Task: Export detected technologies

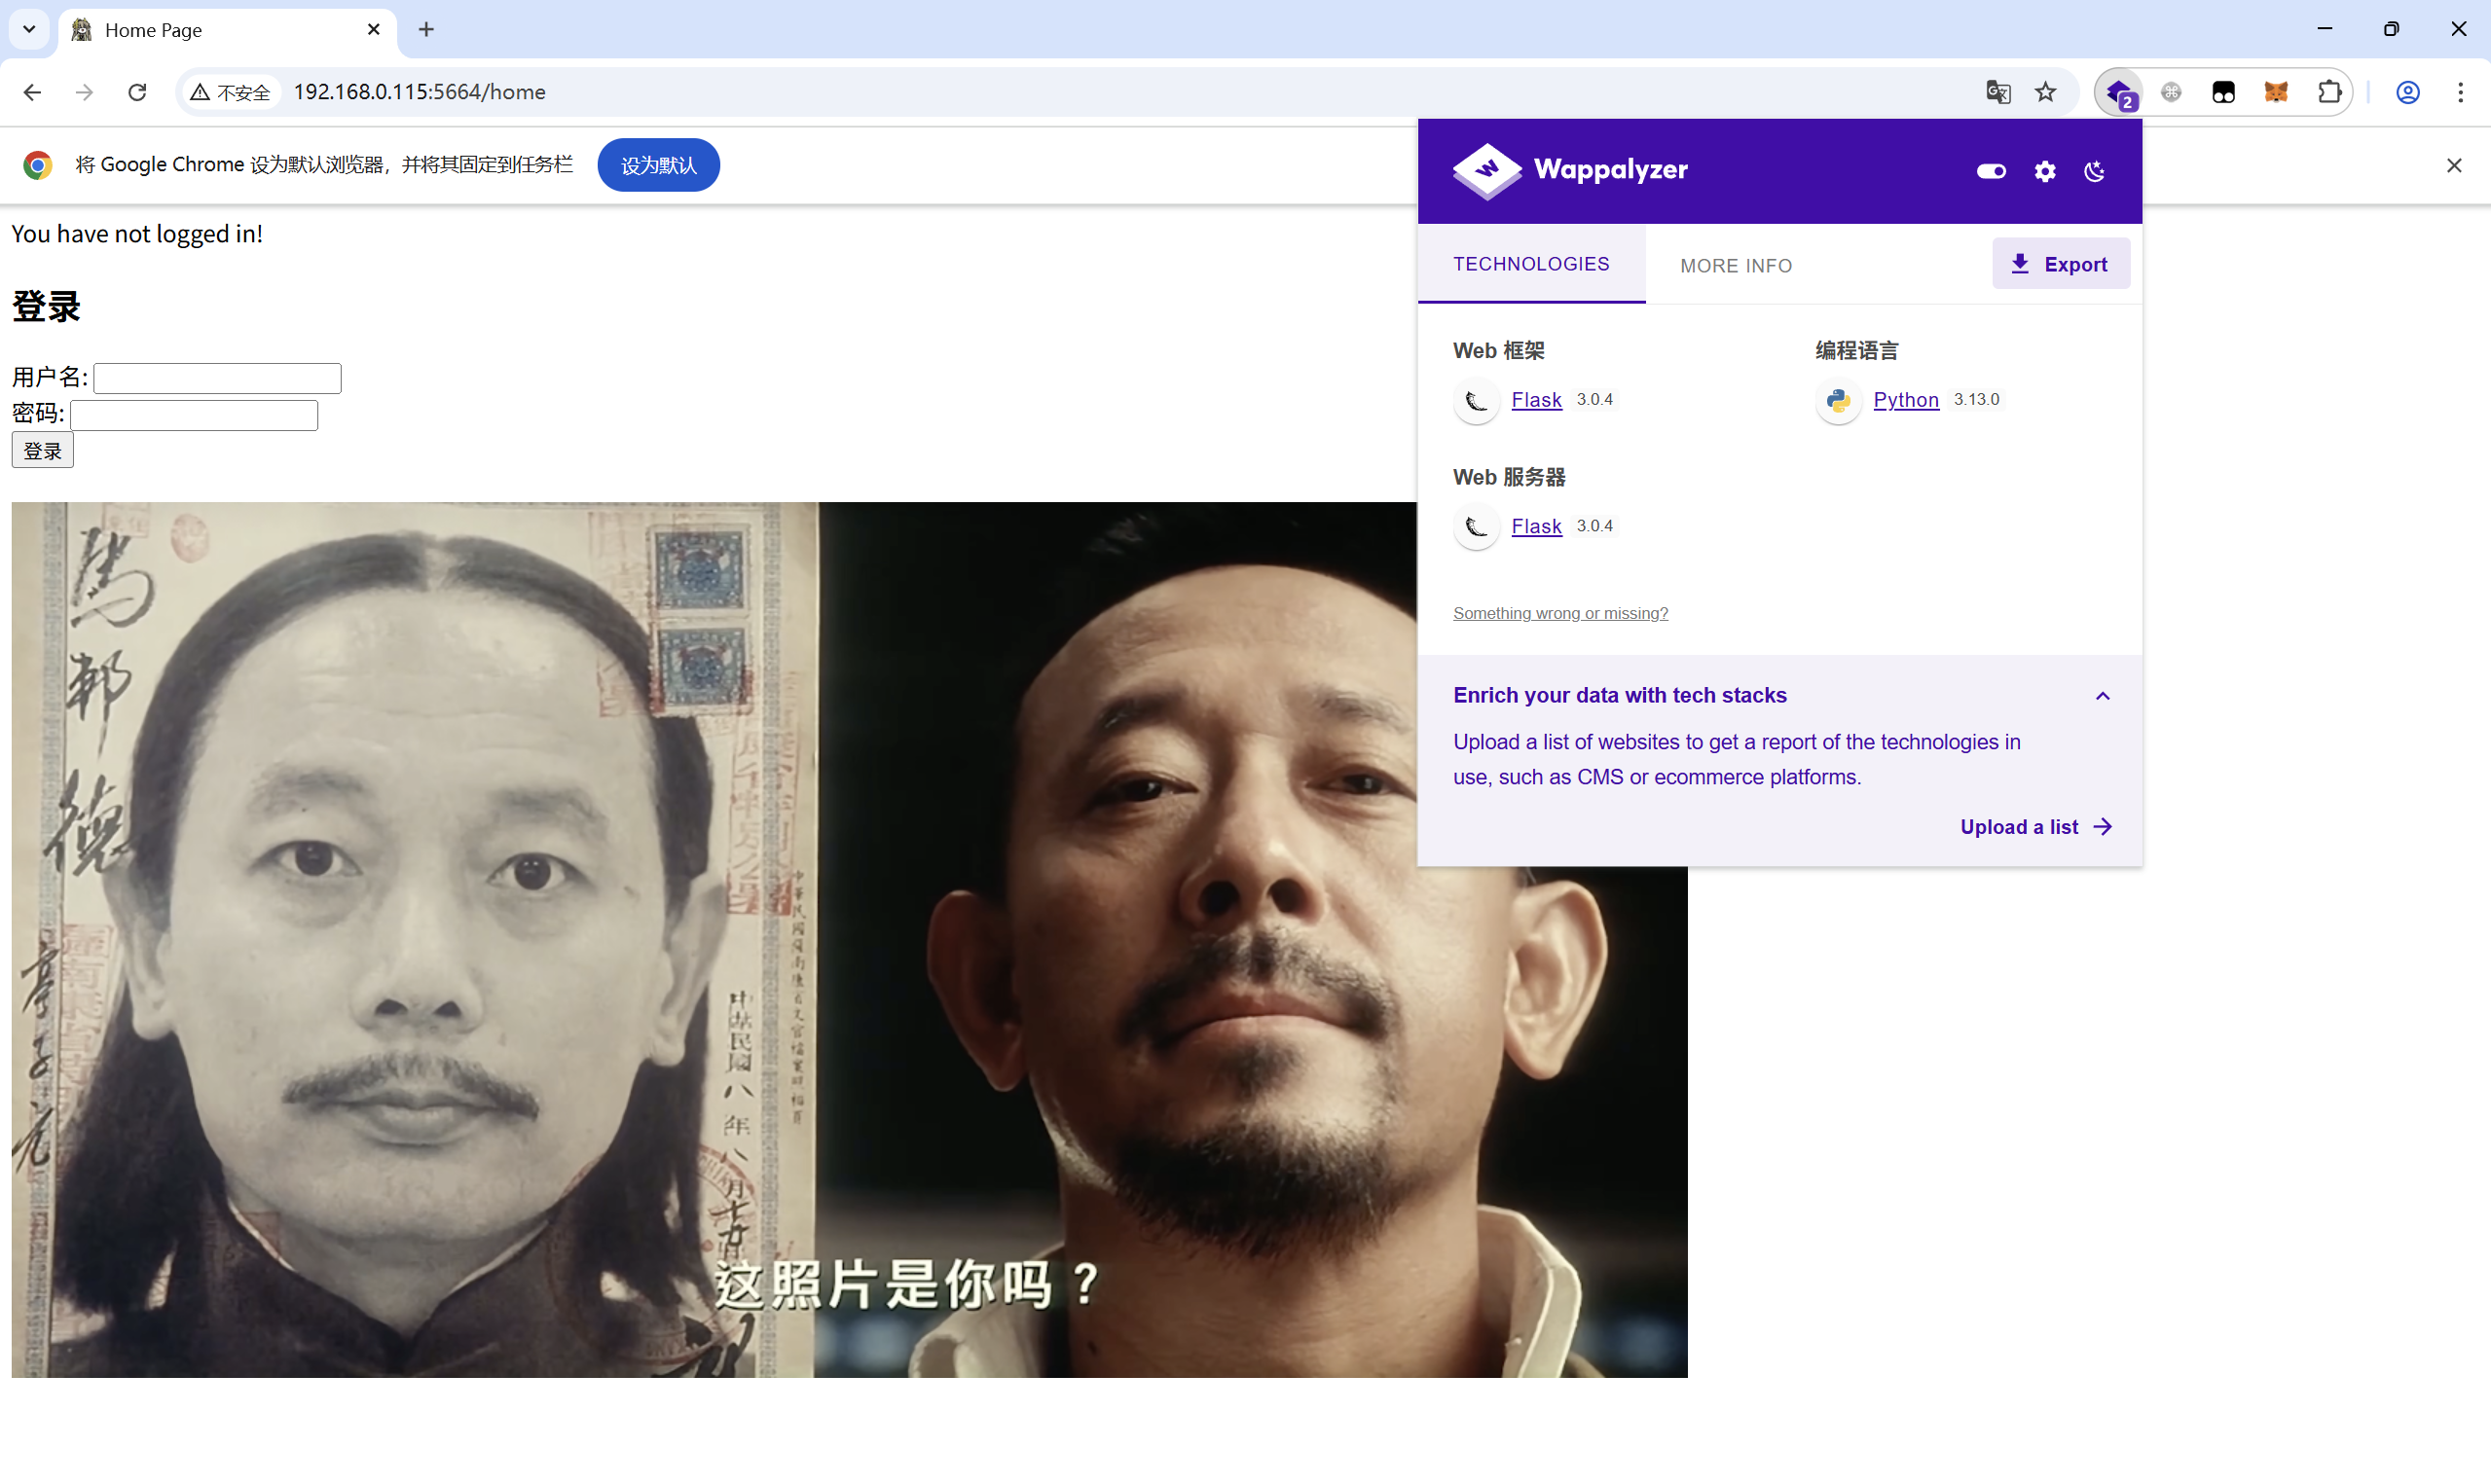Action: coord(2060,264)
